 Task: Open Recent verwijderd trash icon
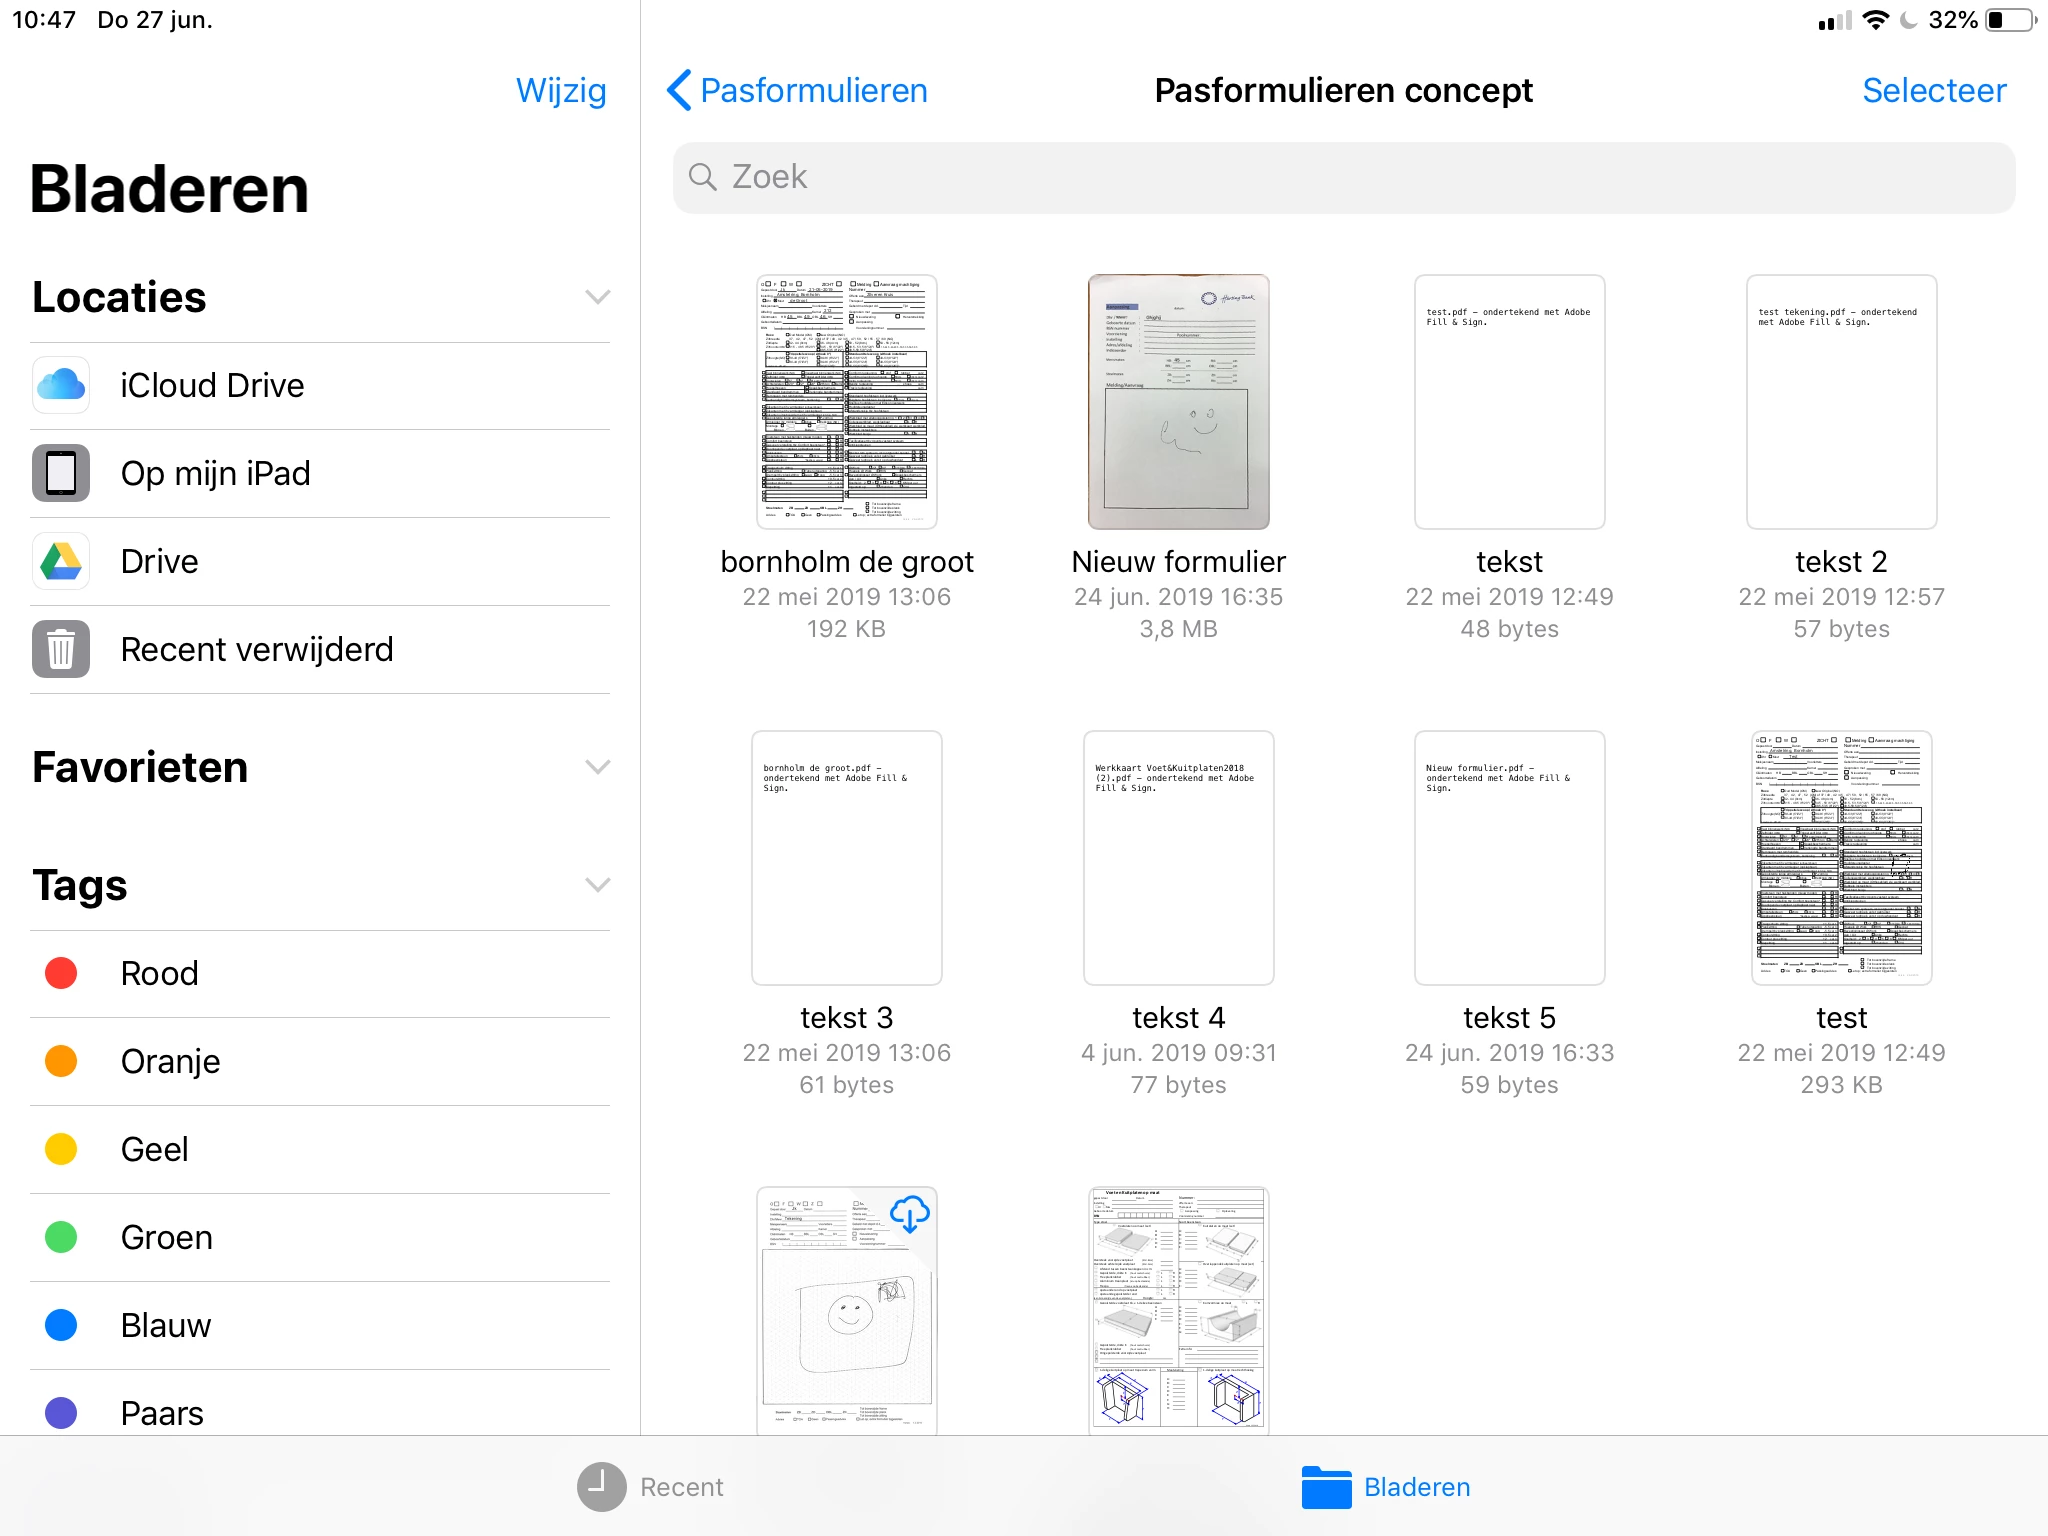point(61,649)
